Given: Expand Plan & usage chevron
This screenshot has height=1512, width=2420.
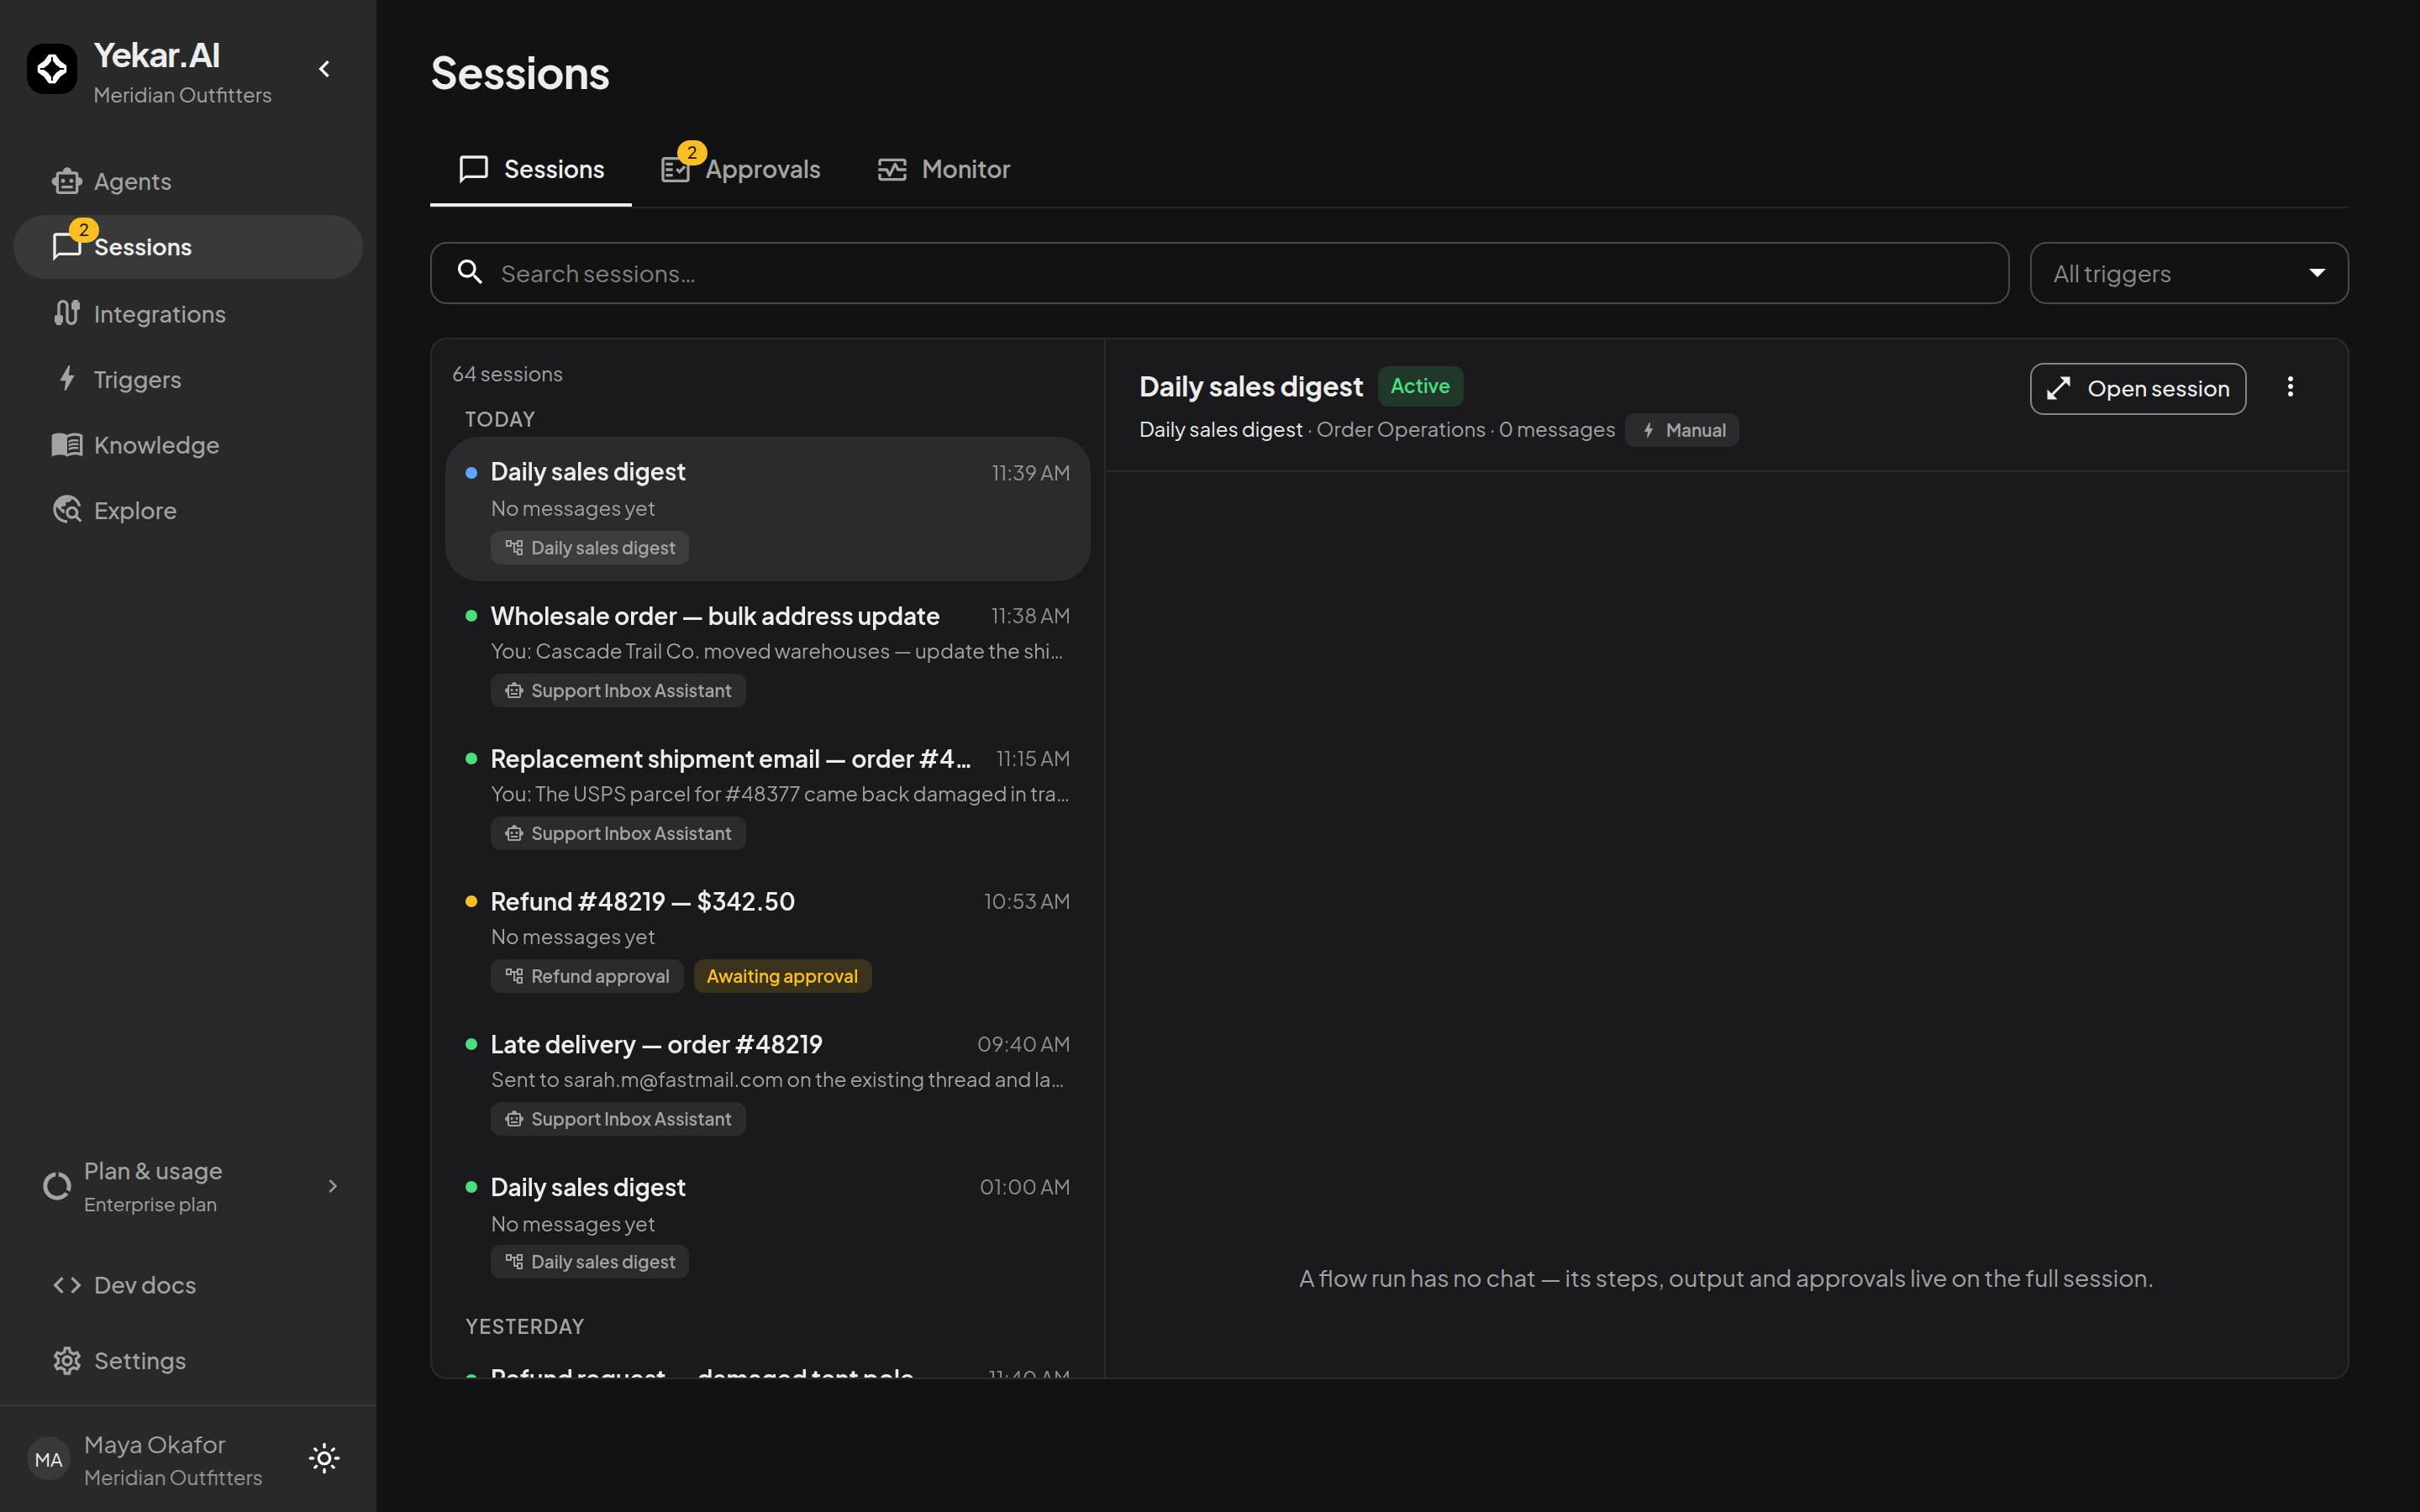Looking at the screenshot, I should pyautogui.click(x=333, y=1186).
